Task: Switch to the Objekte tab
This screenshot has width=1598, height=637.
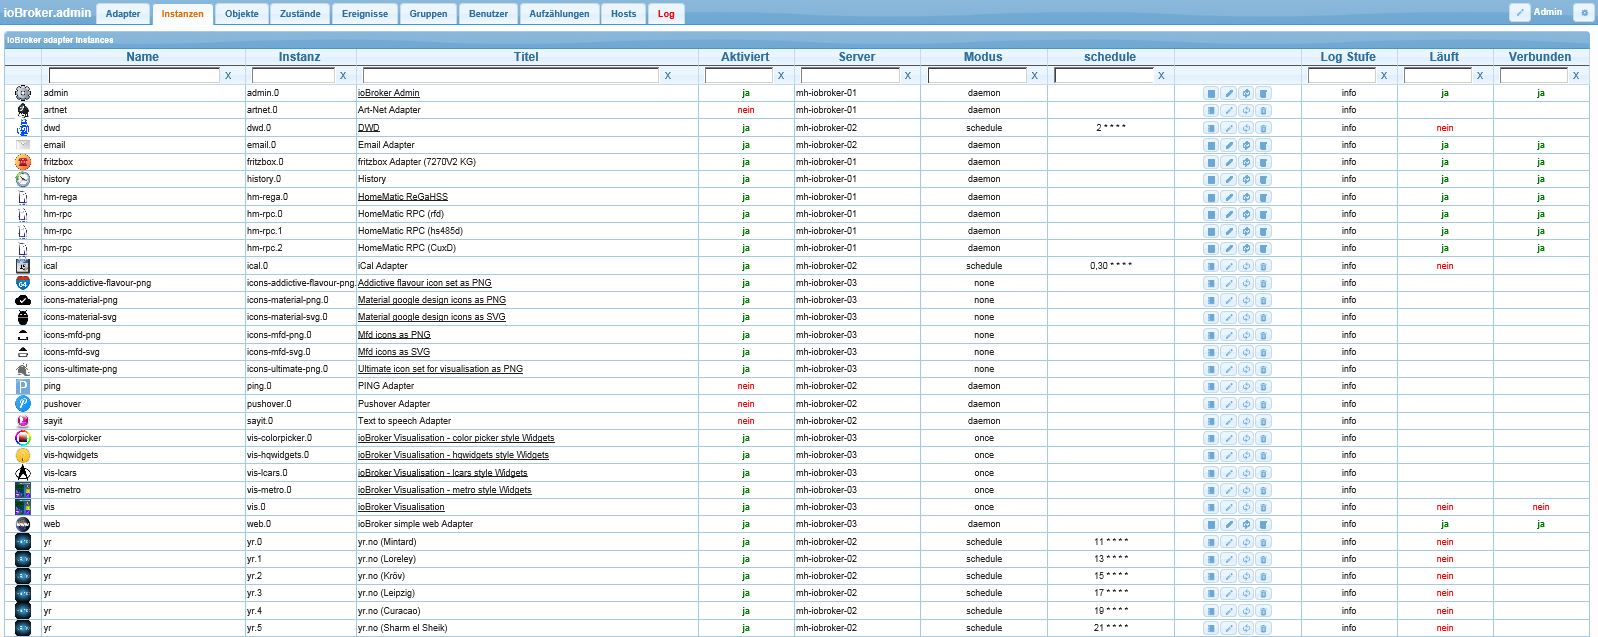Action: pyautogui.click(x=242, y=14)
